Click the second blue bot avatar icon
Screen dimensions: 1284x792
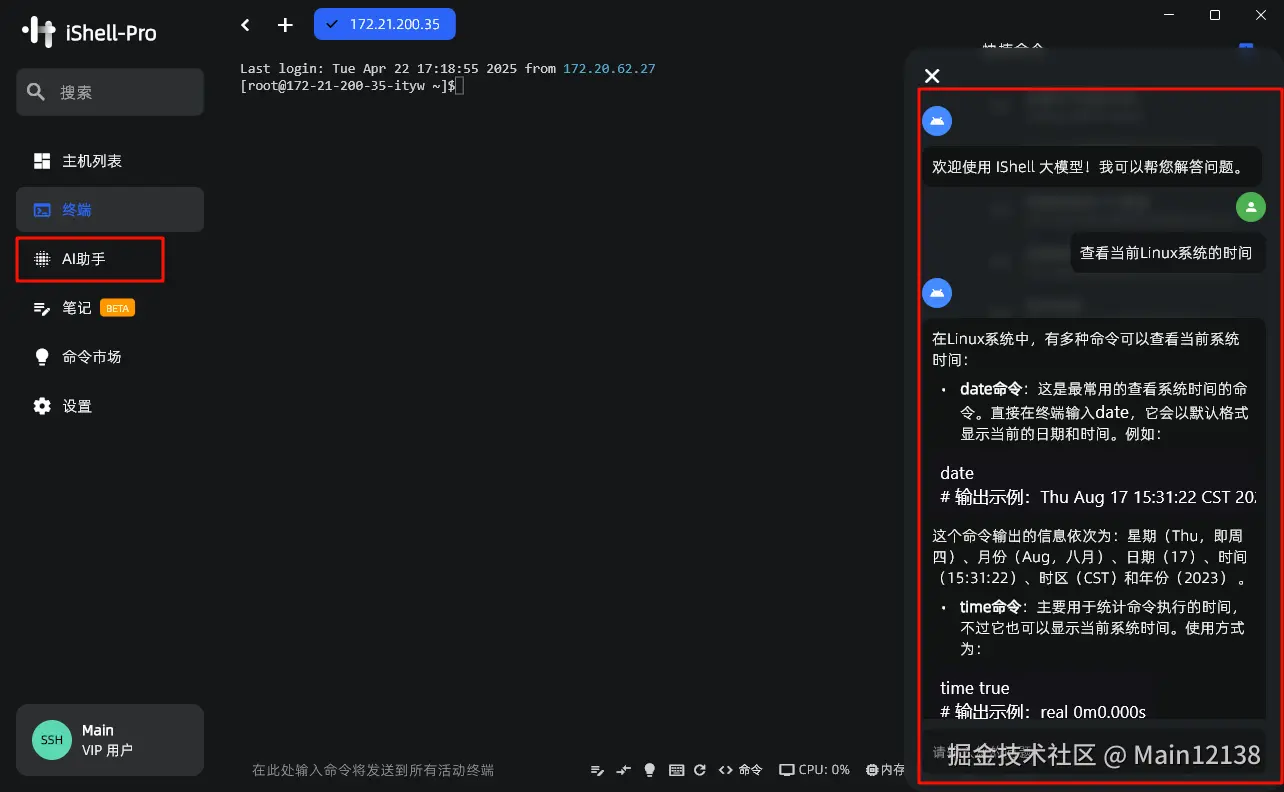[x=937, y=293]
